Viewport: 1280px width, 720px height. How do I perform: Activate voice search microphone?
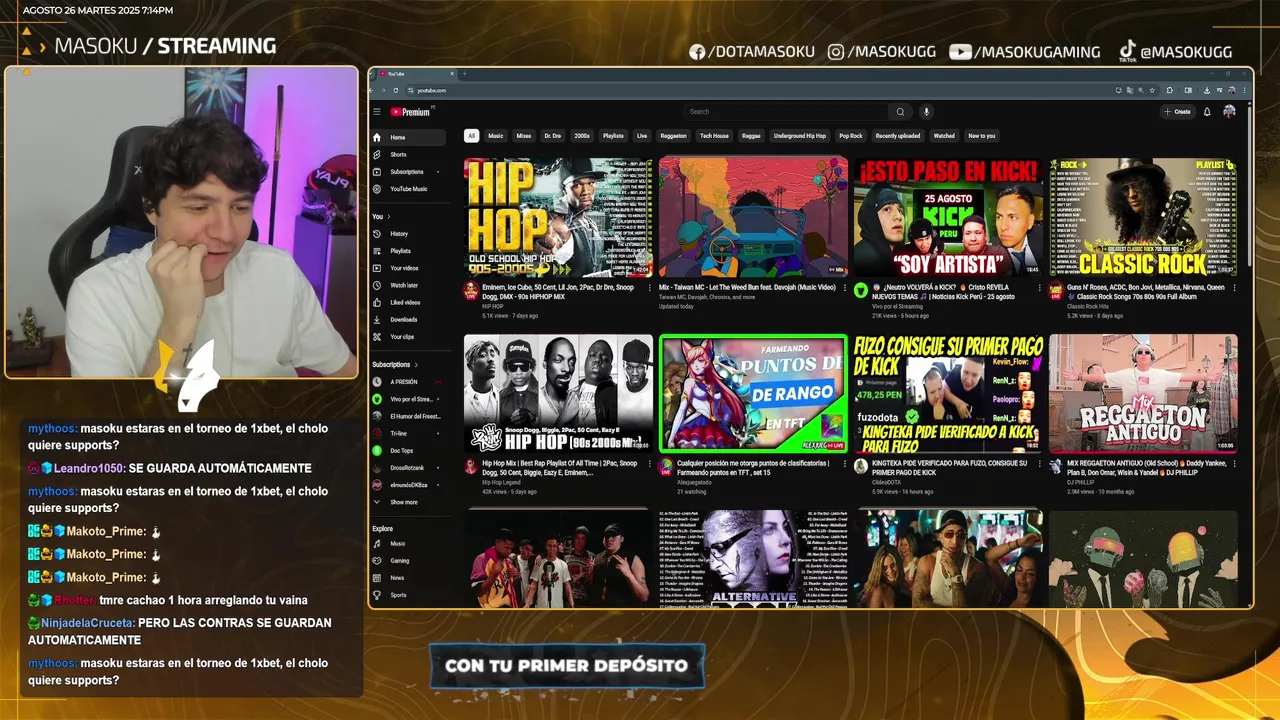pyautogui.click(x=926, y=112)
